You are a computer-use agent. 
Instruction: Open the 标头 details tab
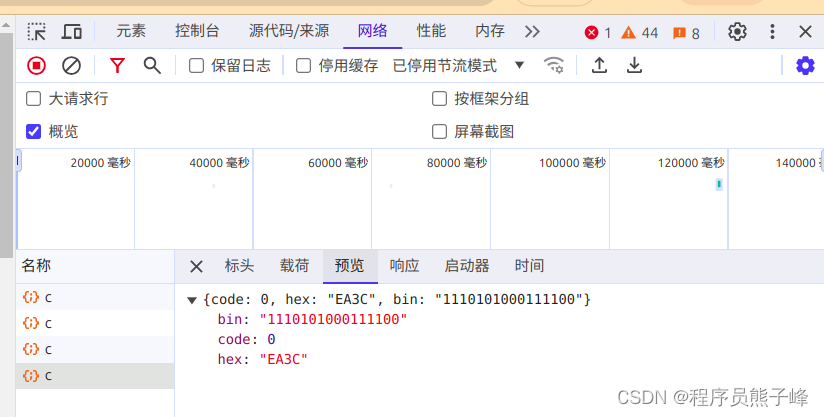point(239,265)
